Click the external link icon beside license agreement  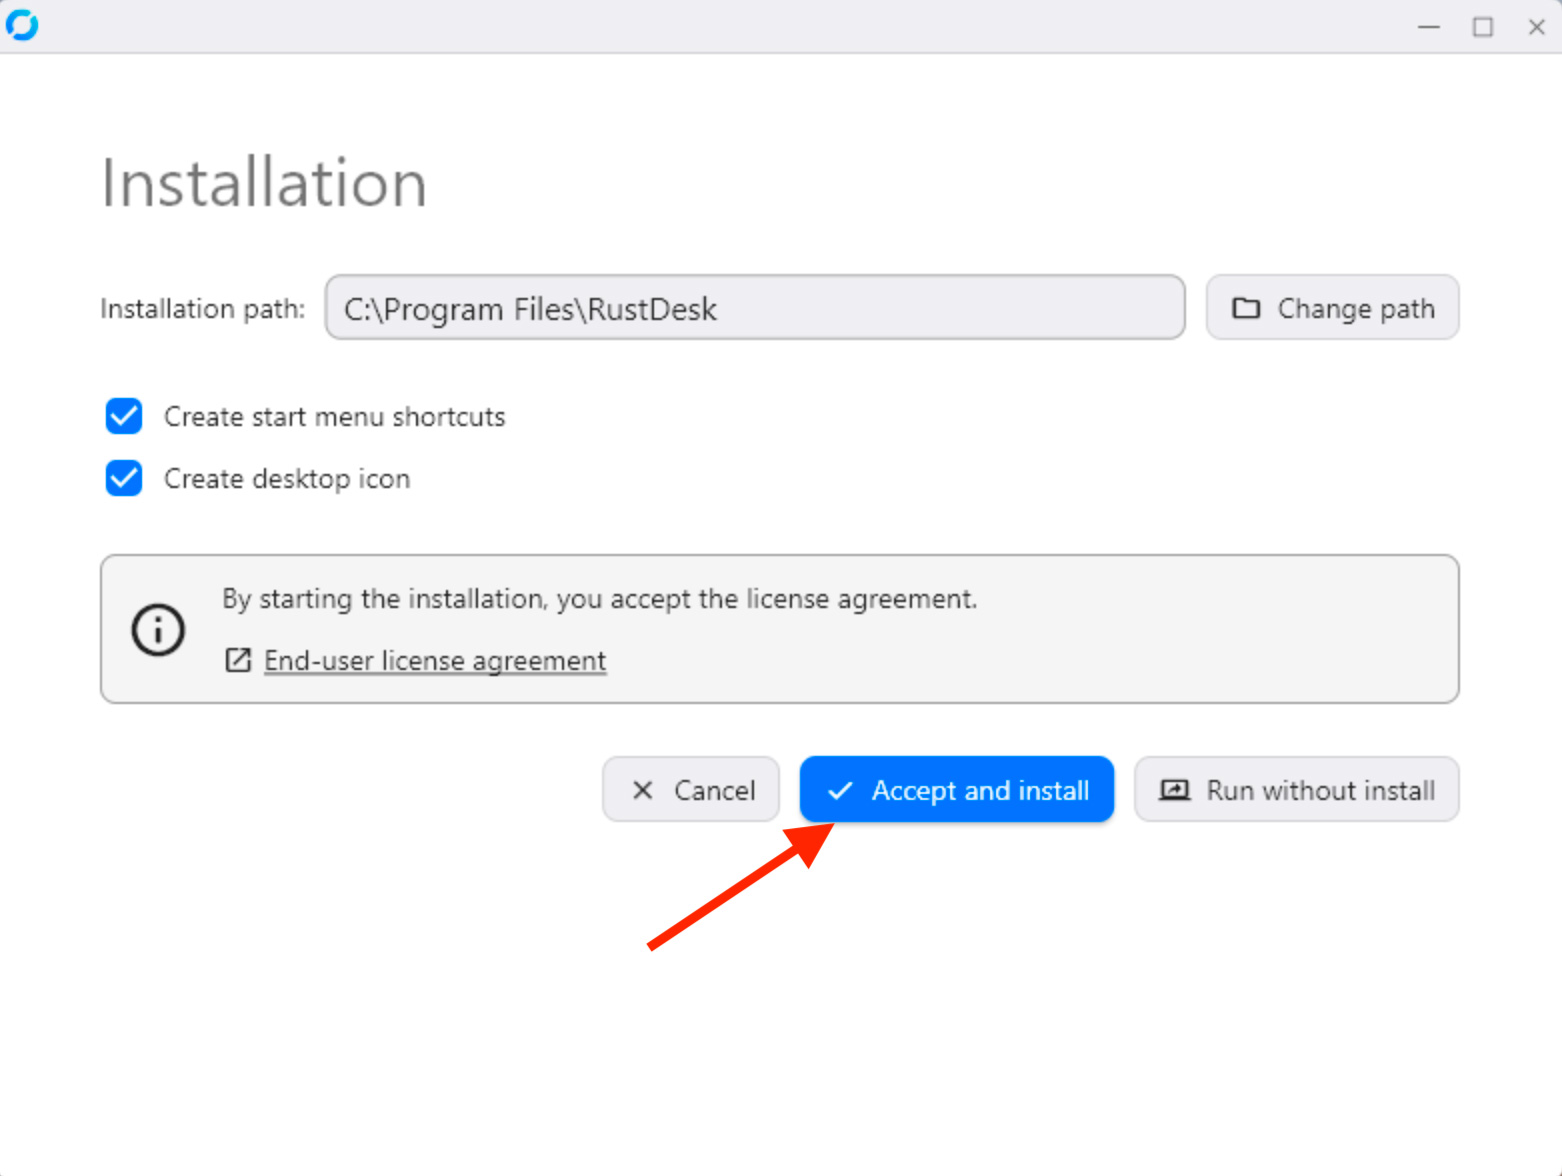(238, 660)
